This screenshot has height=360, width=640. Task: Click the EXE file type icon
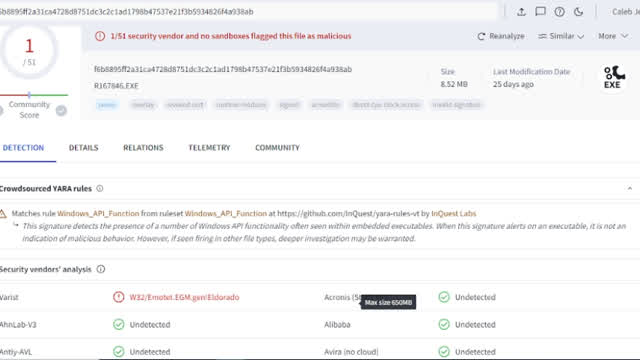click(x=613, y=78)
